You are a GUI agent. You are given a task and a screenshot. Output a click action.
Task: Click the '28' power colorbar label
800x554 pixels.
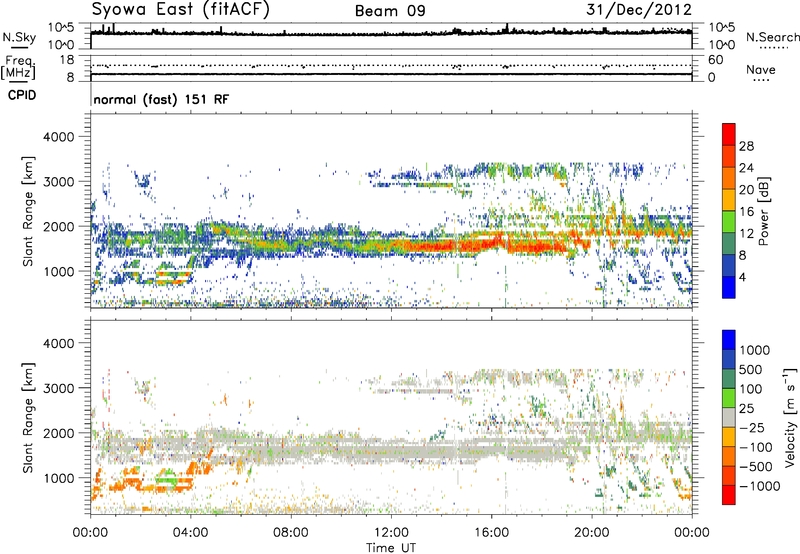click(x=746, y=146)
